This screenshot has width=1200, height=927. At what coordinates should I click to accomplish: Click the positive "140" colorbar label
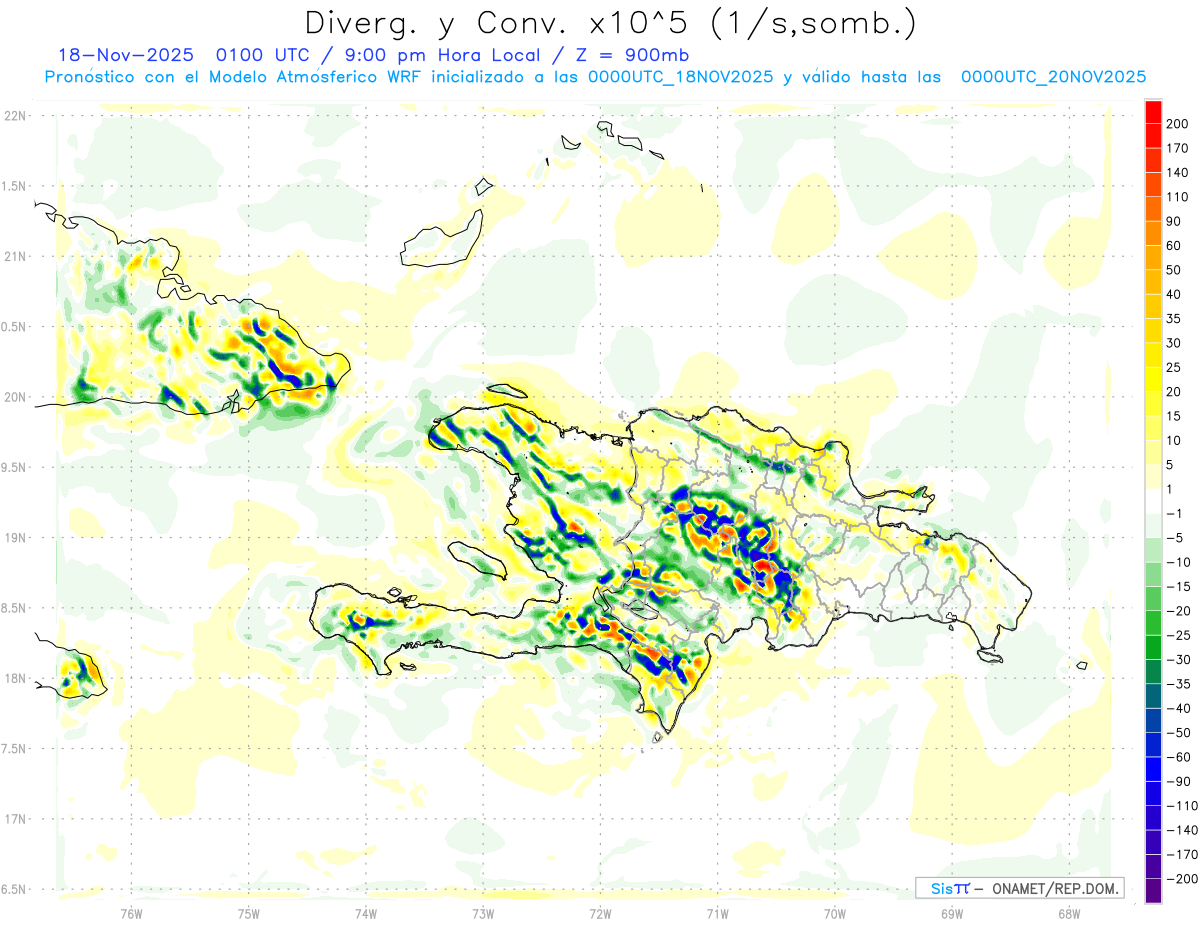(1177, 173)
